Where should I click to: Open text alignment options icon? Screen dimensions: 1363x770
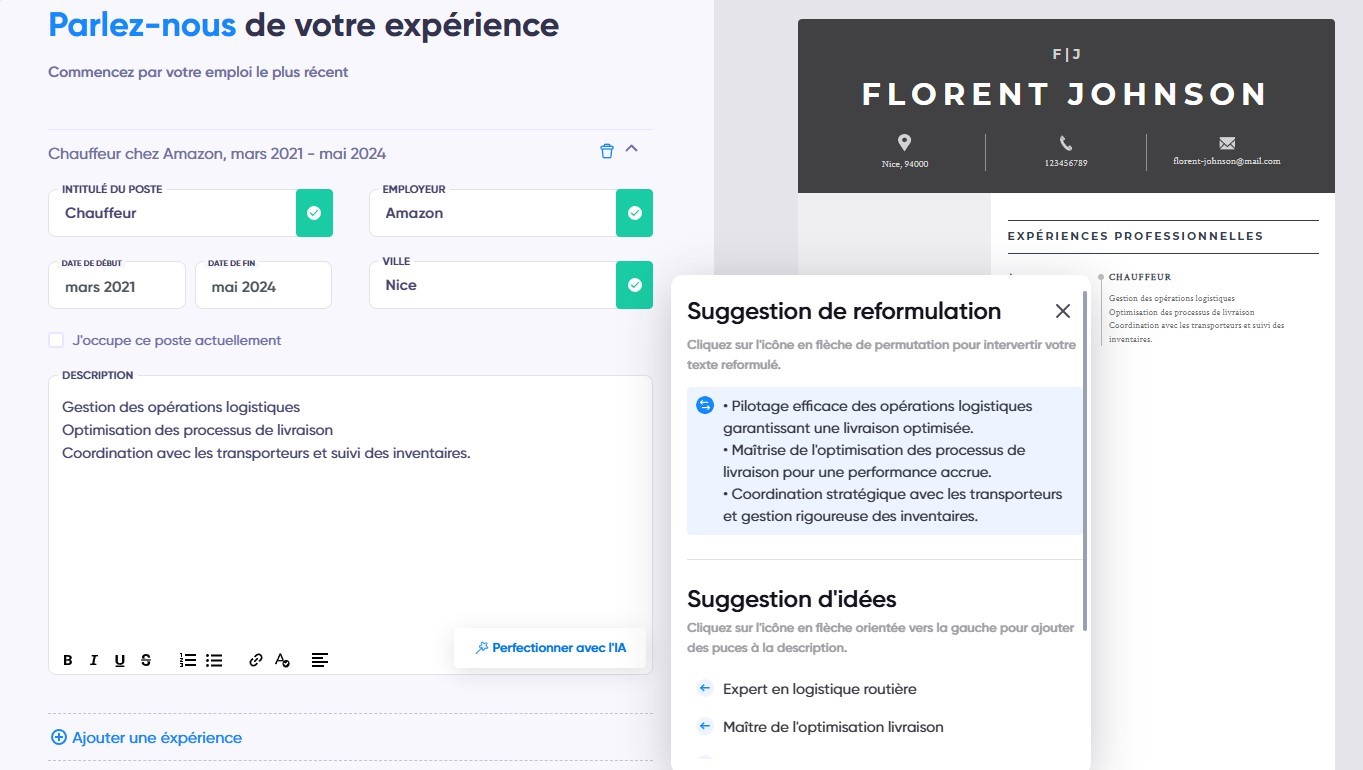pos(320,660)
